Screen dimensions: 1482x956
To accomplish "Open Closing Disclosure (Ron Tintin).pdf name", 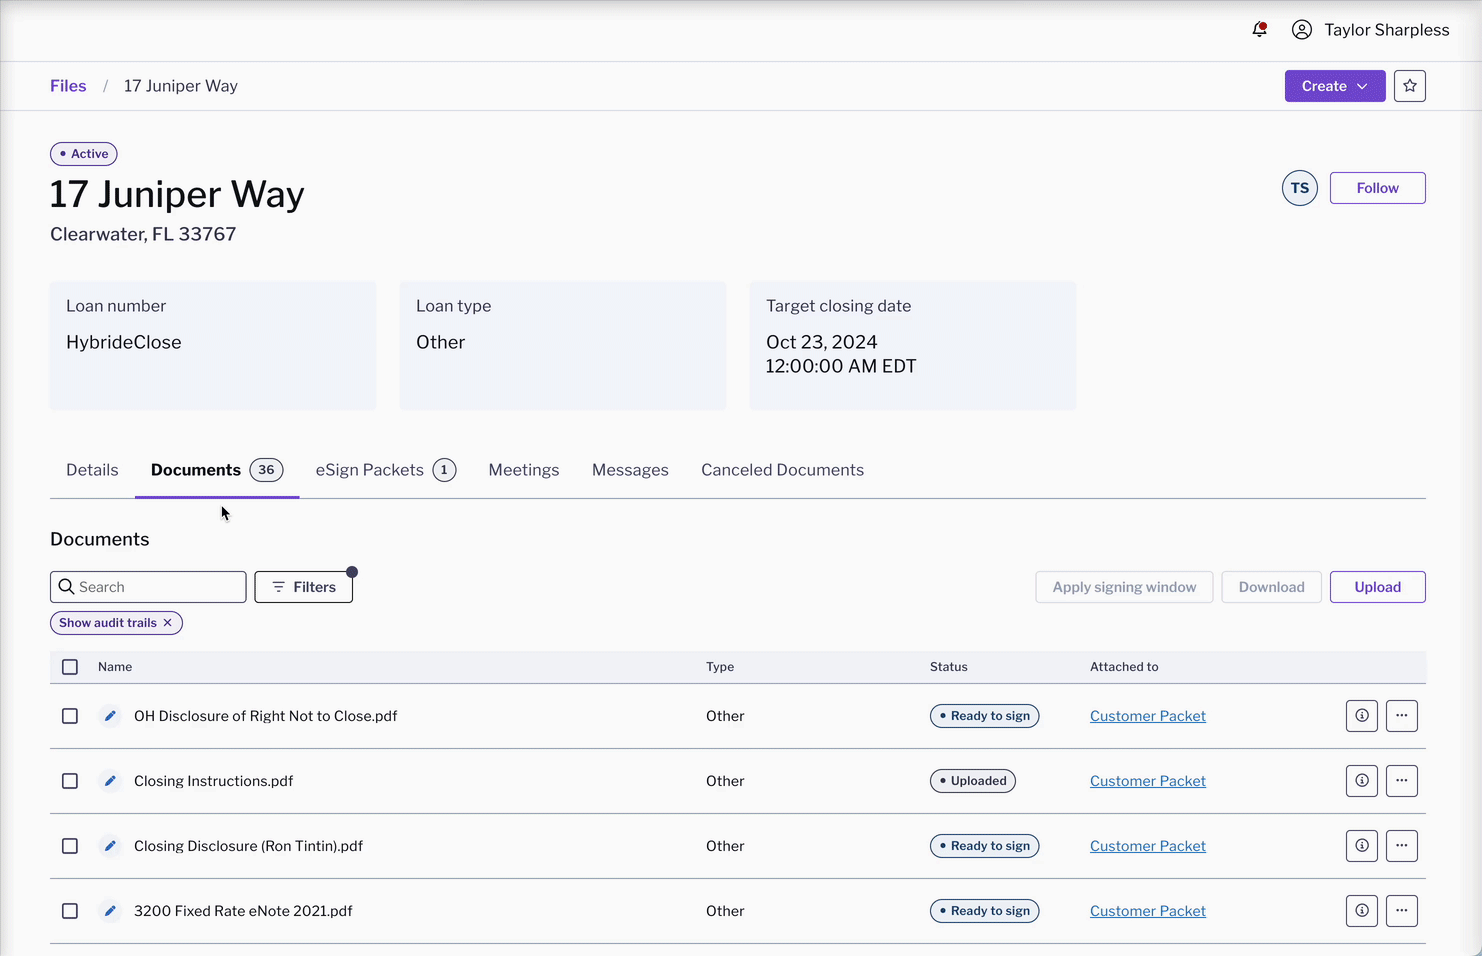I will point(248,846).
